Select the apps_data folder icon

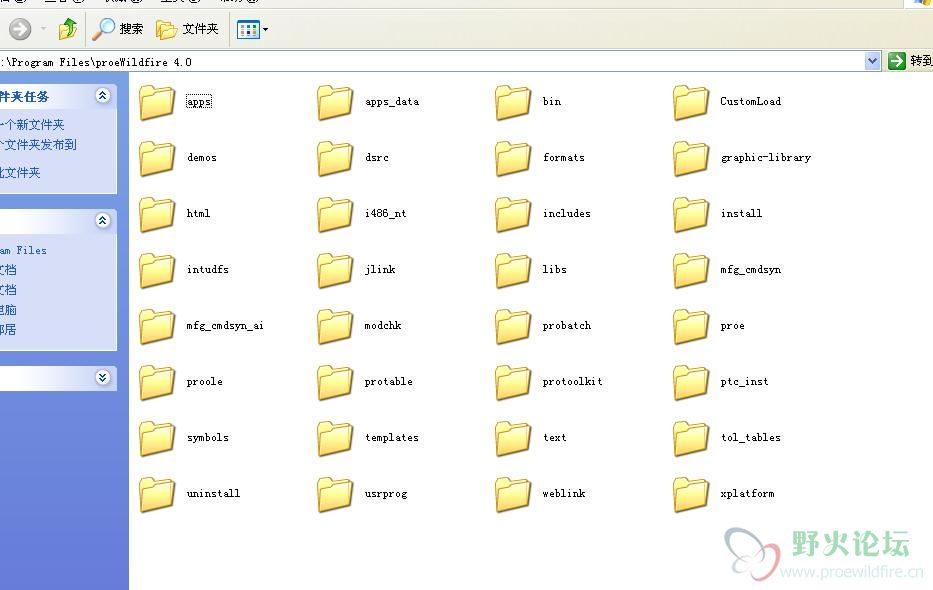pyautogui.click(x=335, y=102)
